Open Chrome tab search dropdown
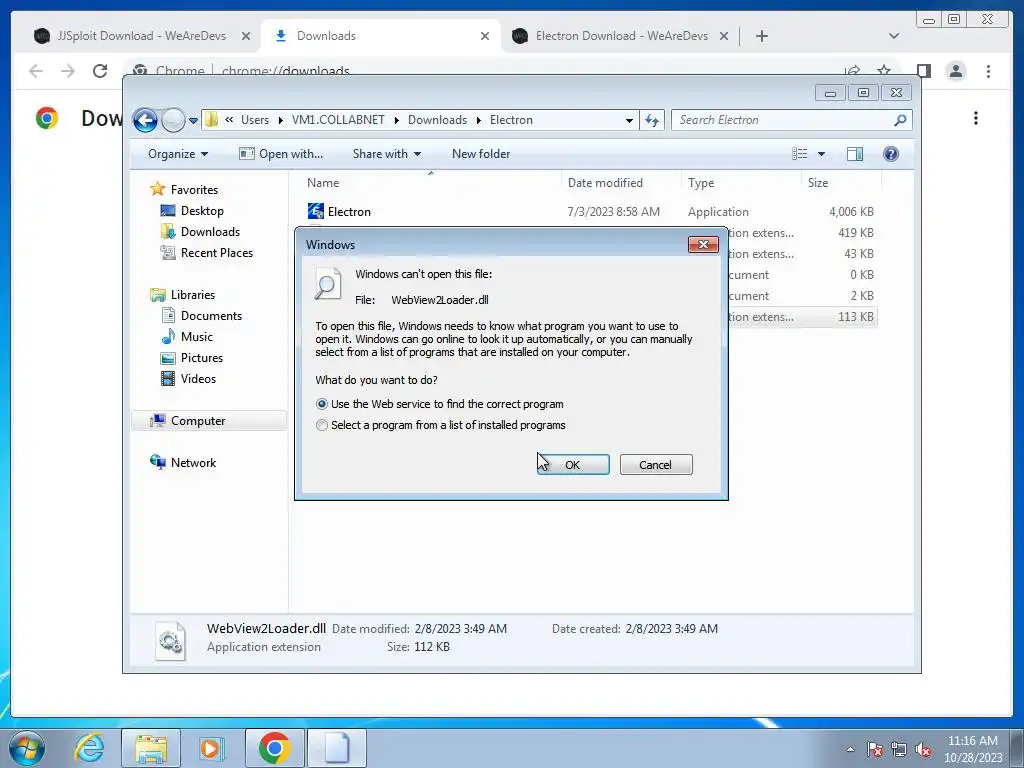This screenshot has height=768, width=1024. pyautogui.click(x=894, y=36)
